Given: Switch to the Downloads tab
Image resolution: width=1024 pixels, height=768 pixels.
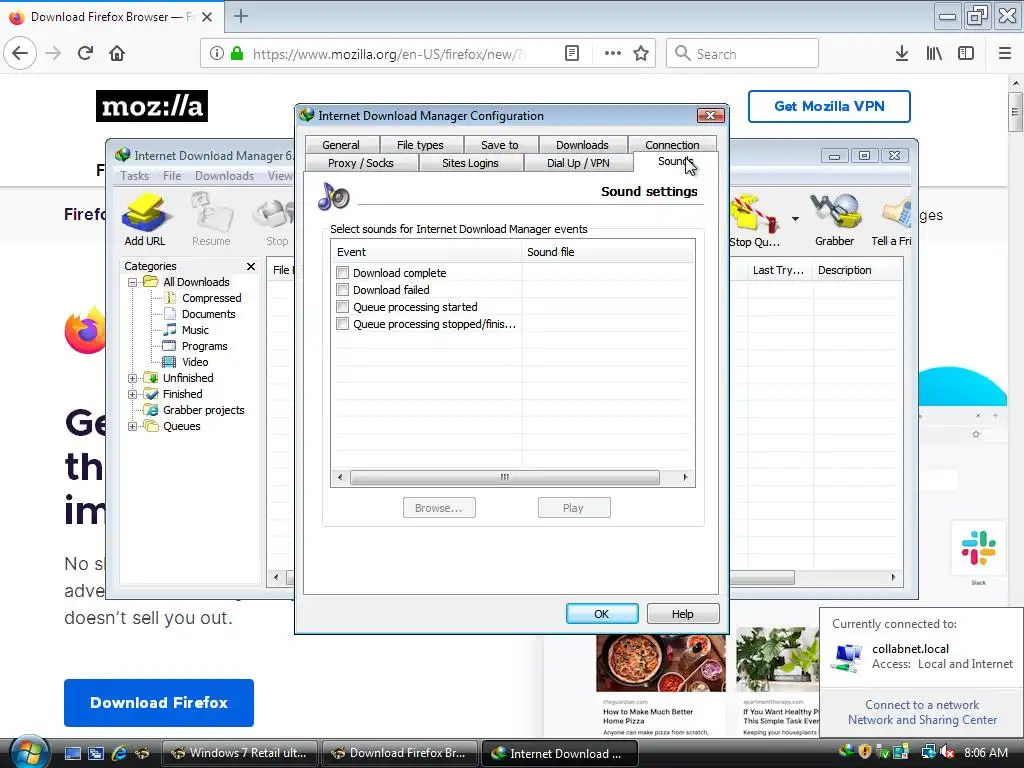Looking at the screenshot, I should 582,144.
